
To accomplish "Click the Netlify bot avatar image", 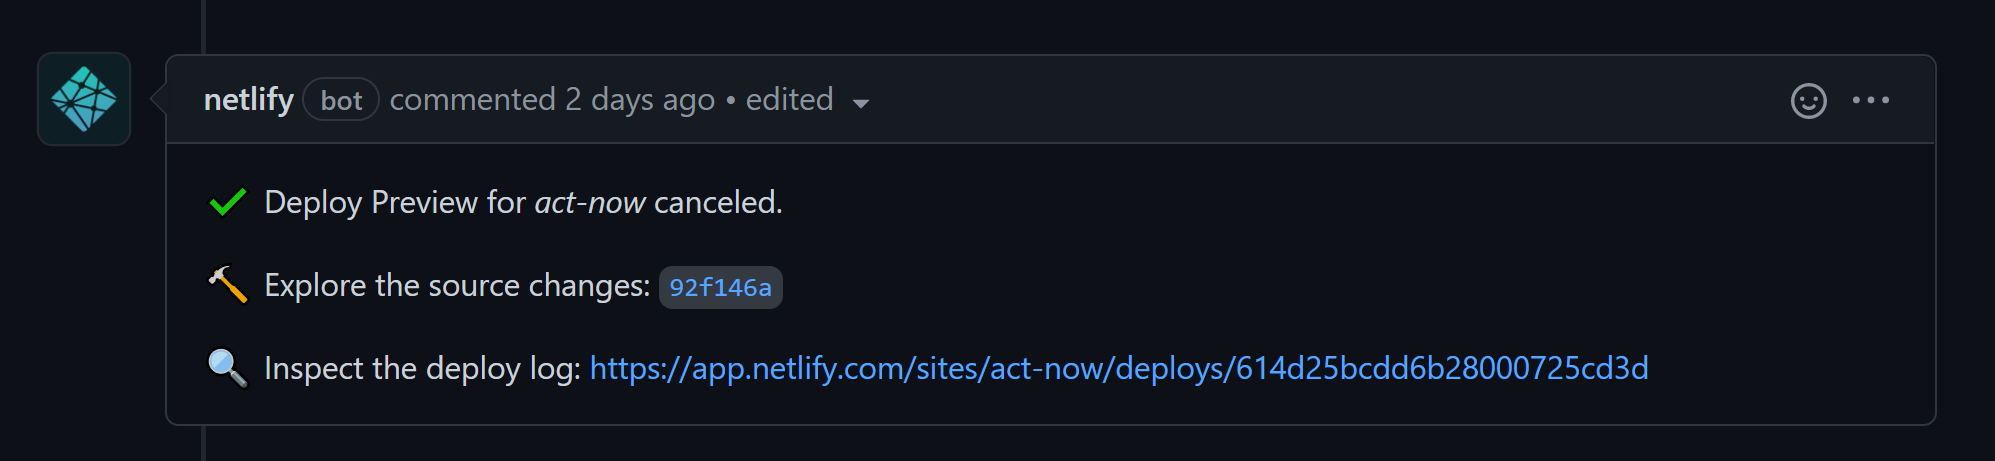I will pyautogui.click(x=84, y=99).
